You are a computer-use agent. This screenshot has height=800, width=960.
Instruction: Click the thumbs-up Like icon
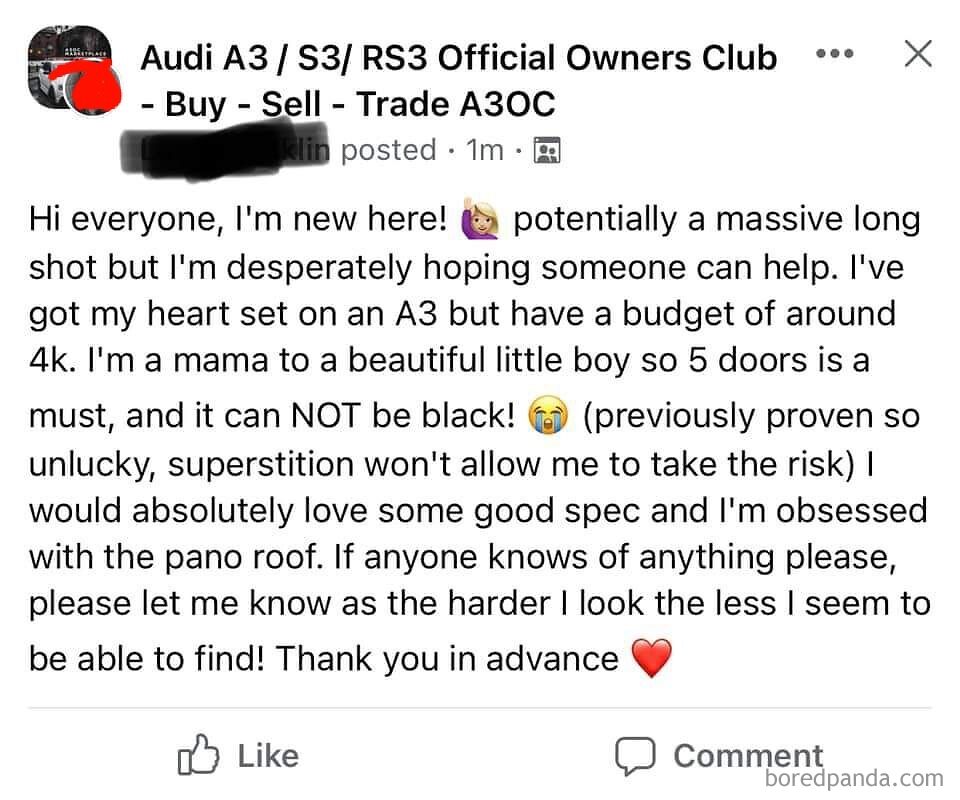pos(198,755)
